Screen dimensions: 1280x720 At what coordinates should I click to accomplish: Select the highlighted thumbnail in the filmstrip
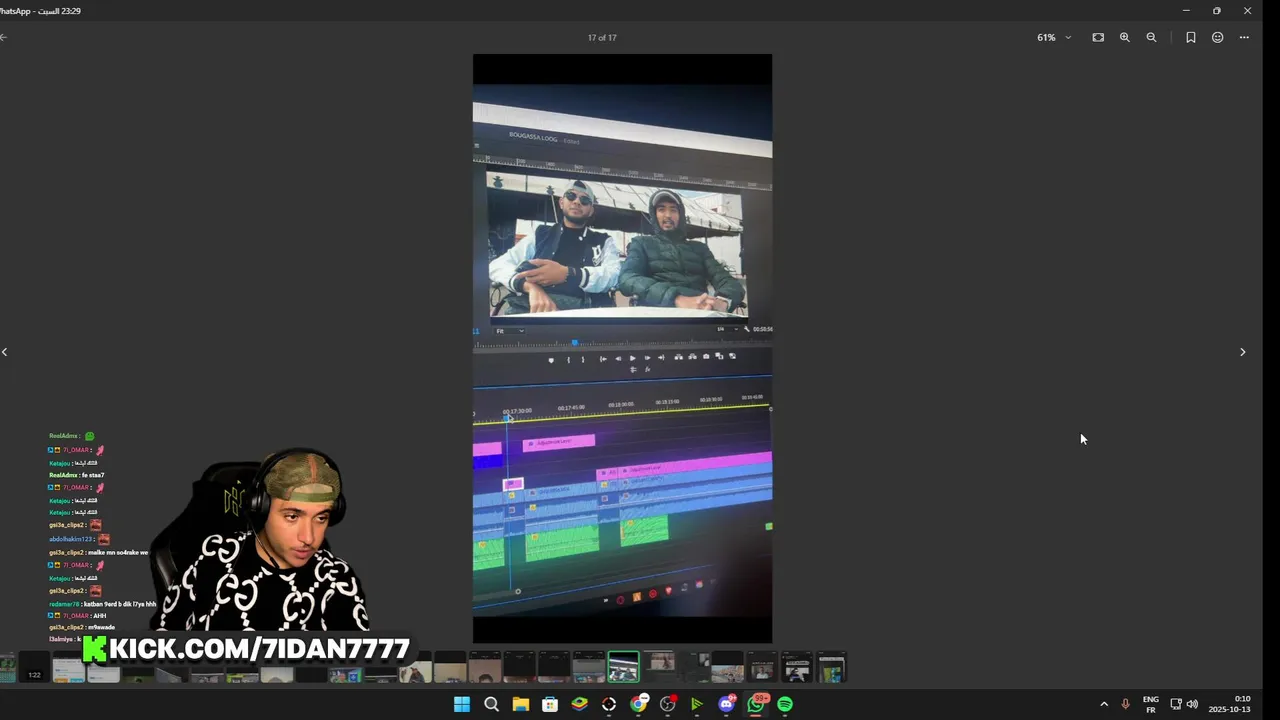pyautogui.click(x=623, y=667)
